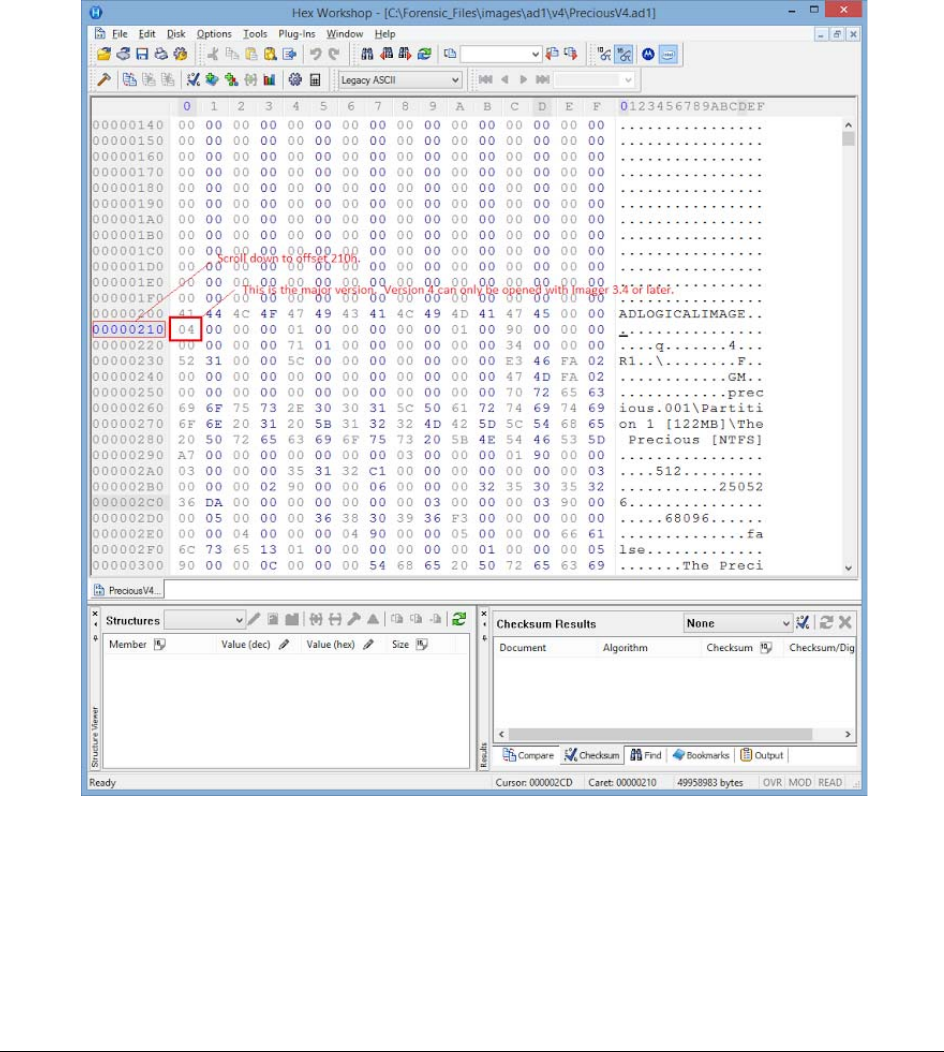Switch to the Bookmarks tab
The image size is (944, 1052).
701,755
